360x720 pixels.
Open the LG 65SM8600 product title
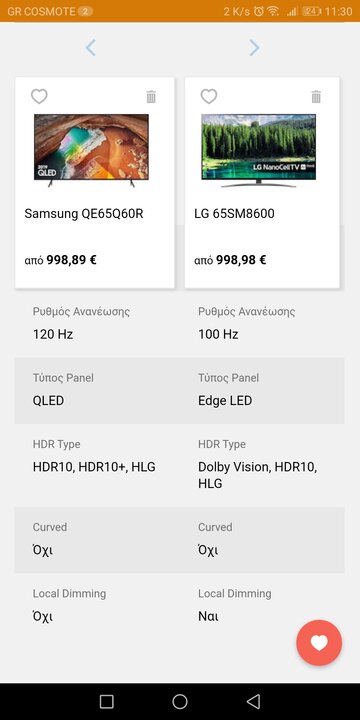234,214
